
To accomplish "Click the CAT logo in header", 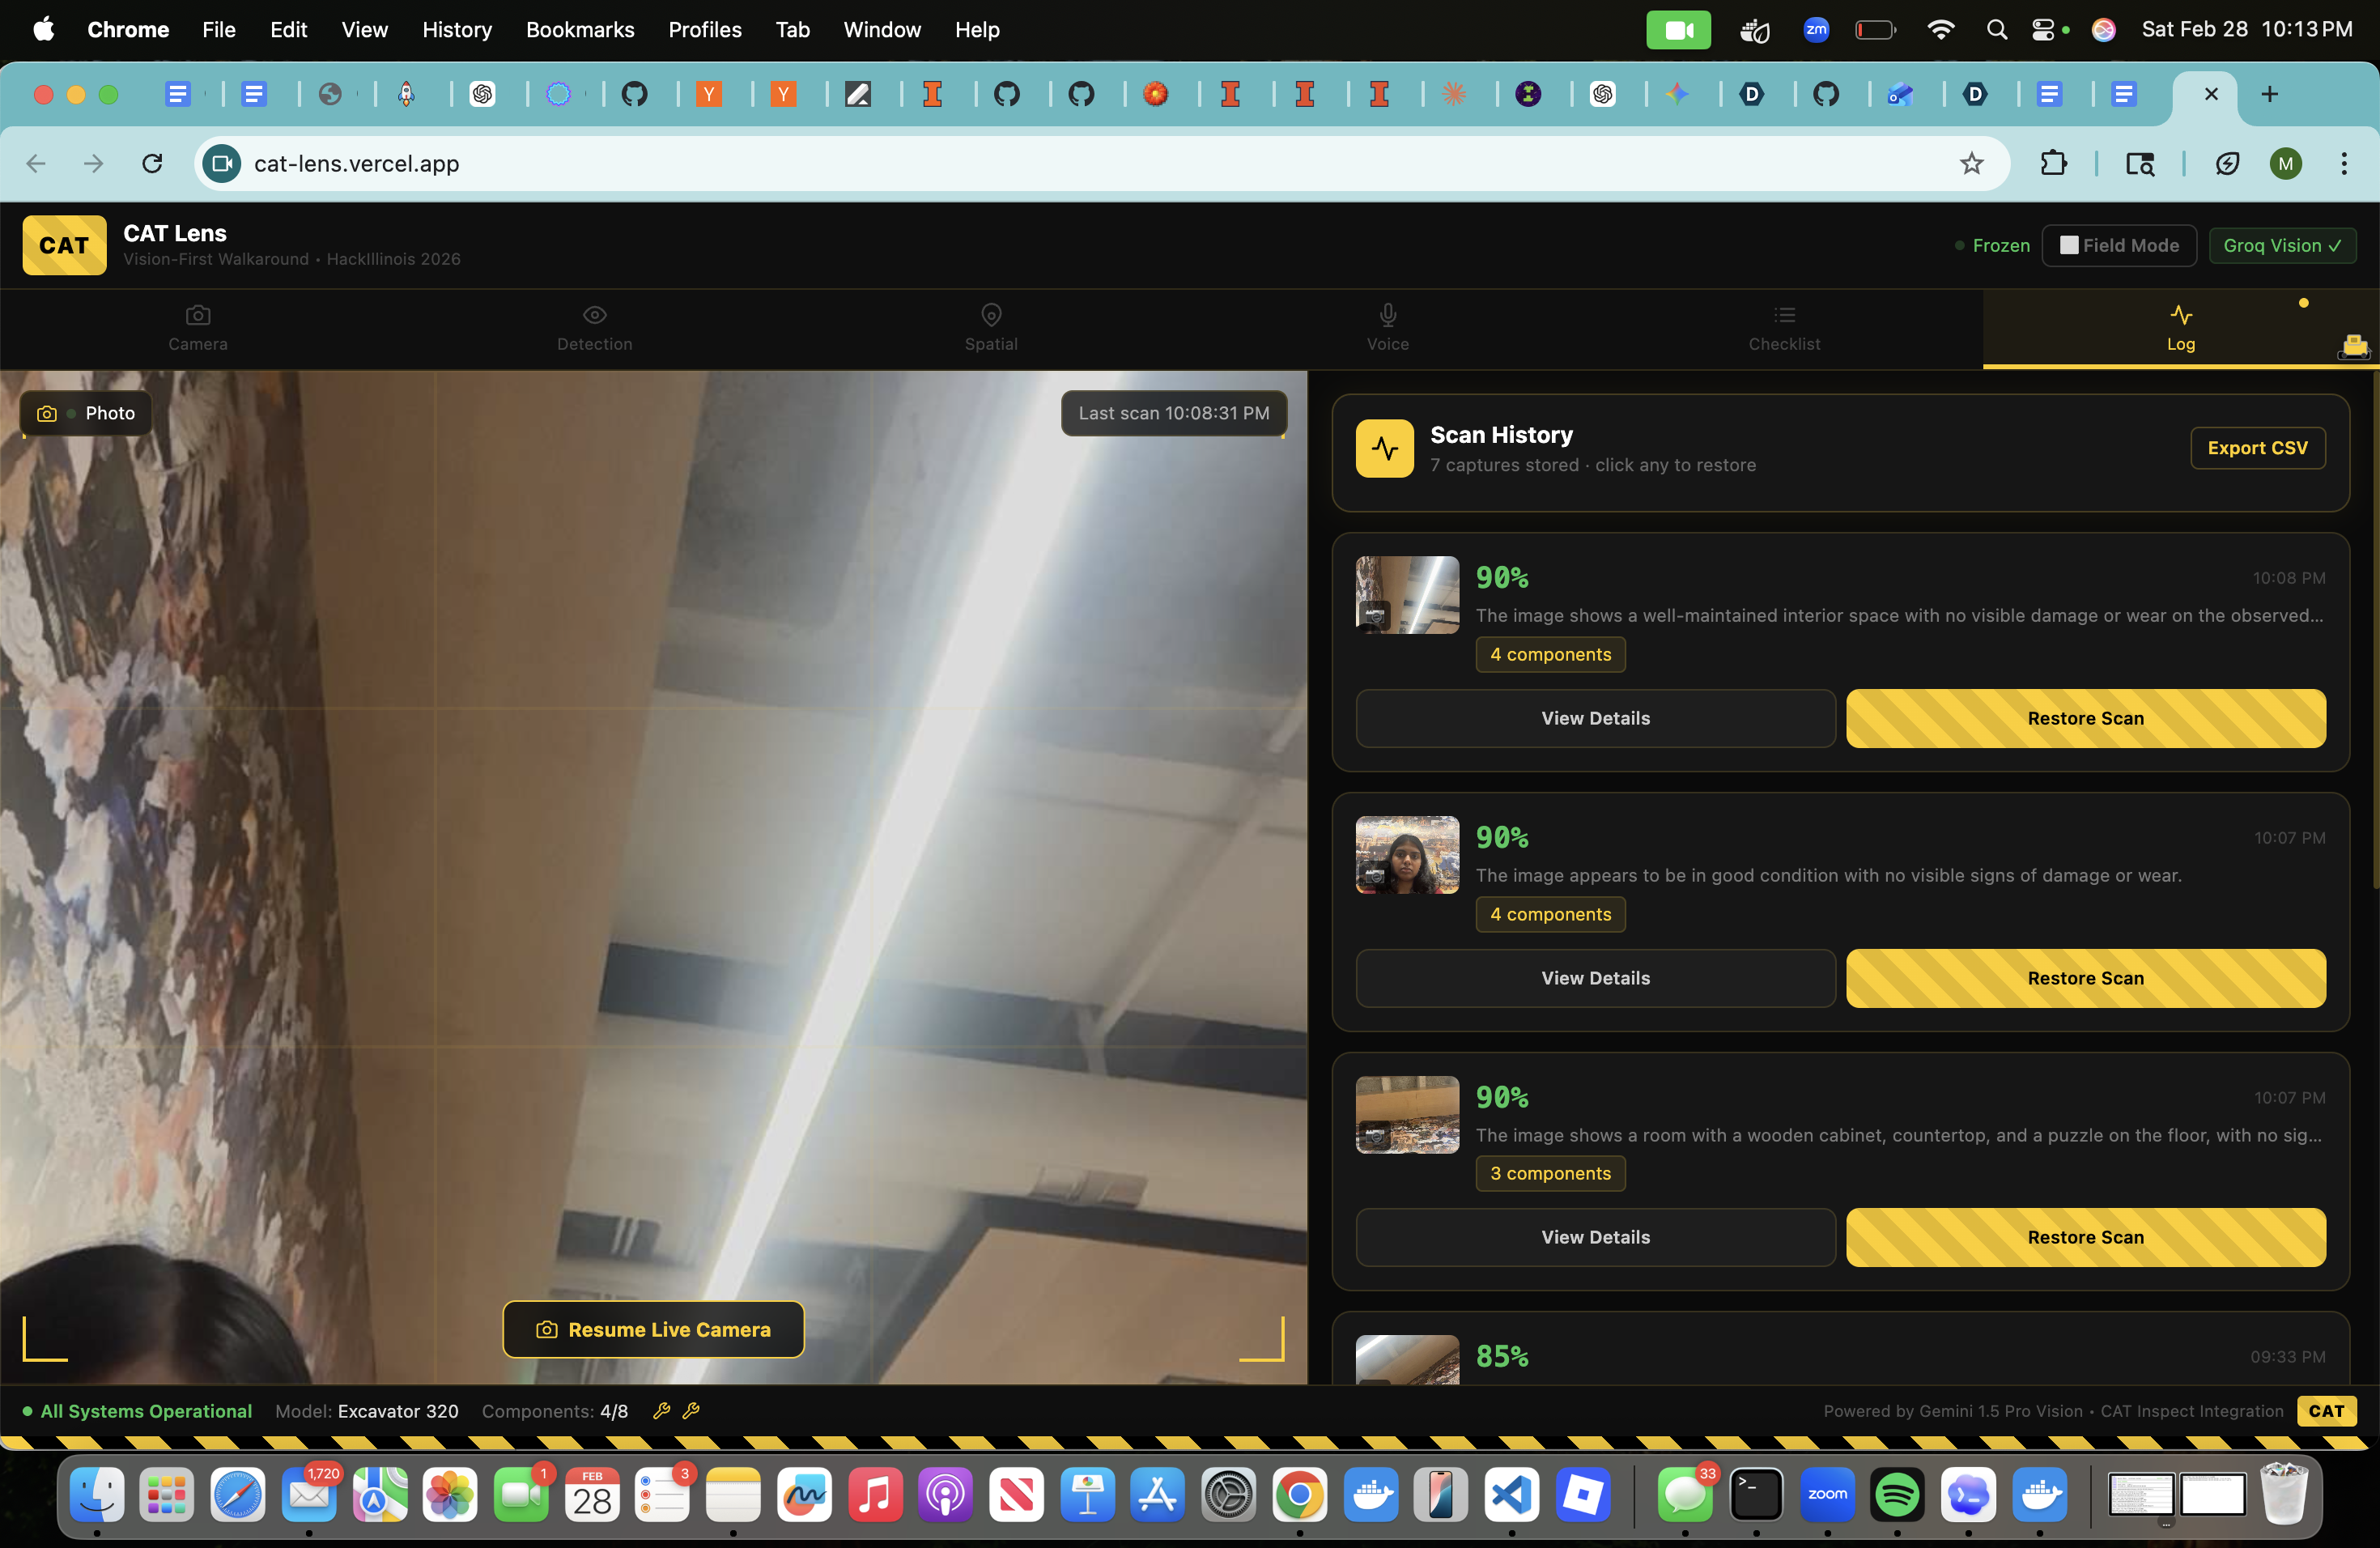I will coord(64,245).
